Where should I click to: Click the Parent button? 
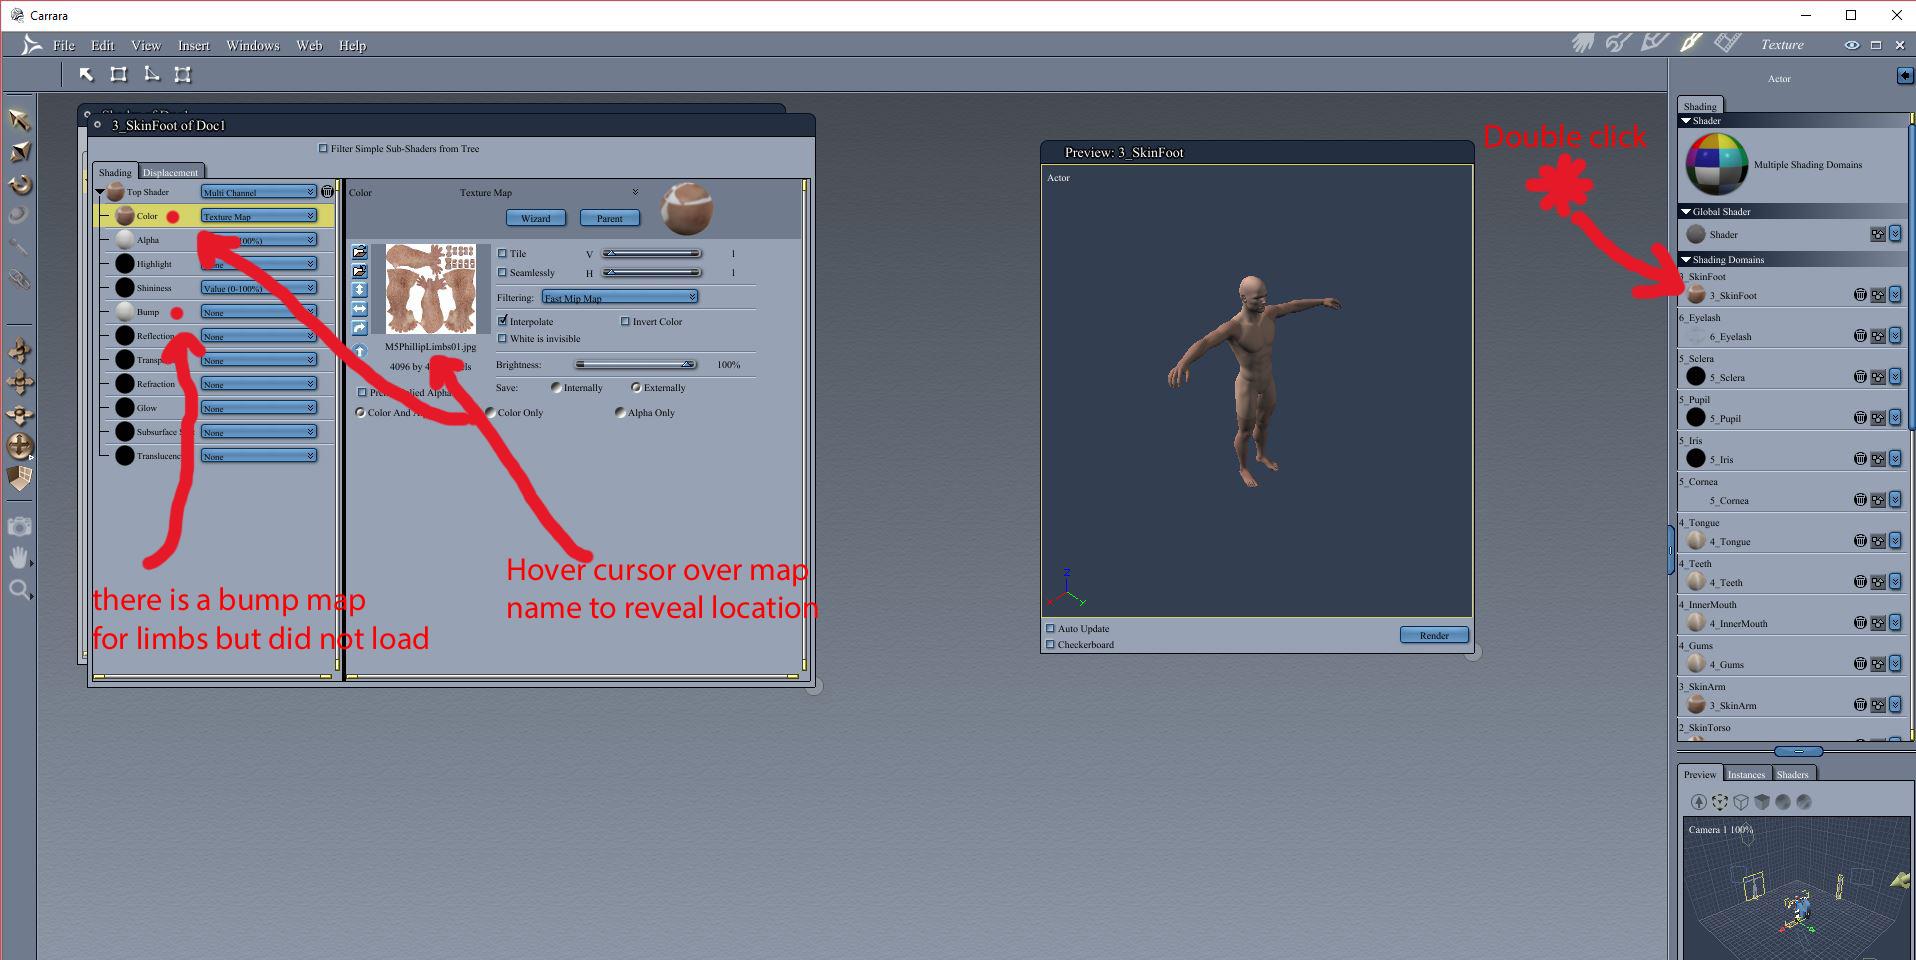click(x=609, y=218)
